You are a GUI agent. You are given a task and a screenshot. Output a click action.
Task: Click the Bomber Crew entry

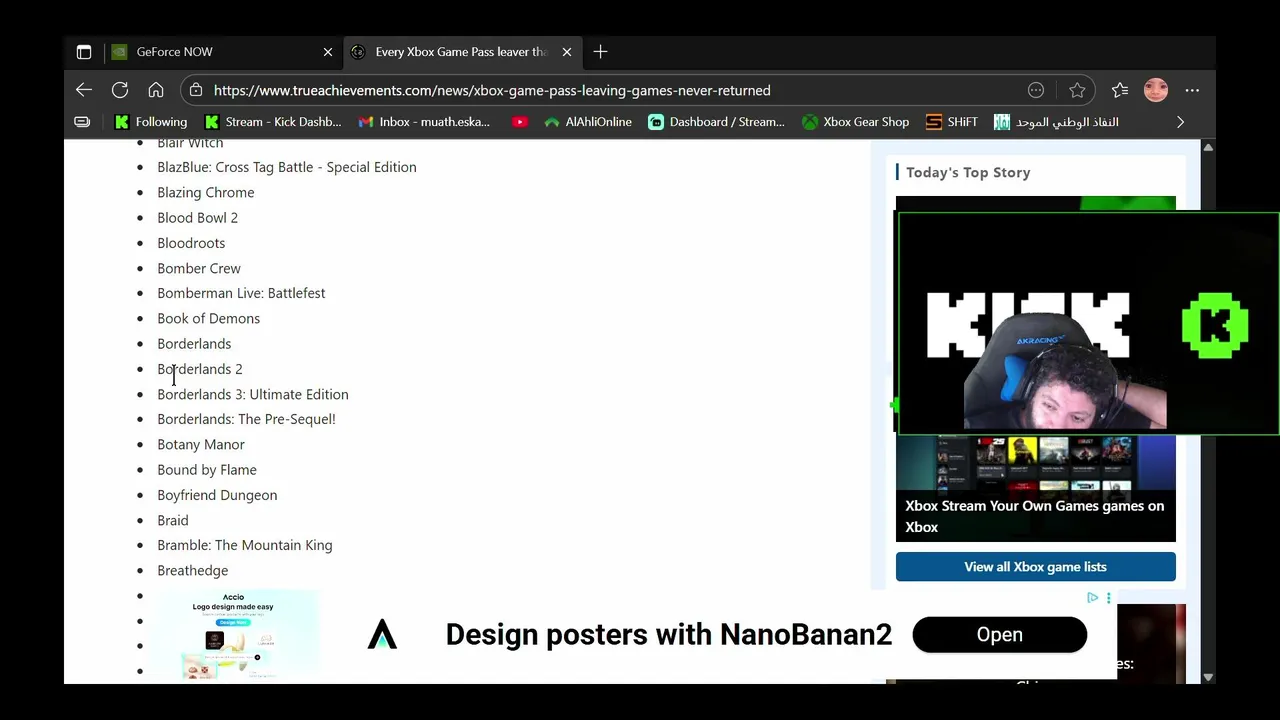199,268
